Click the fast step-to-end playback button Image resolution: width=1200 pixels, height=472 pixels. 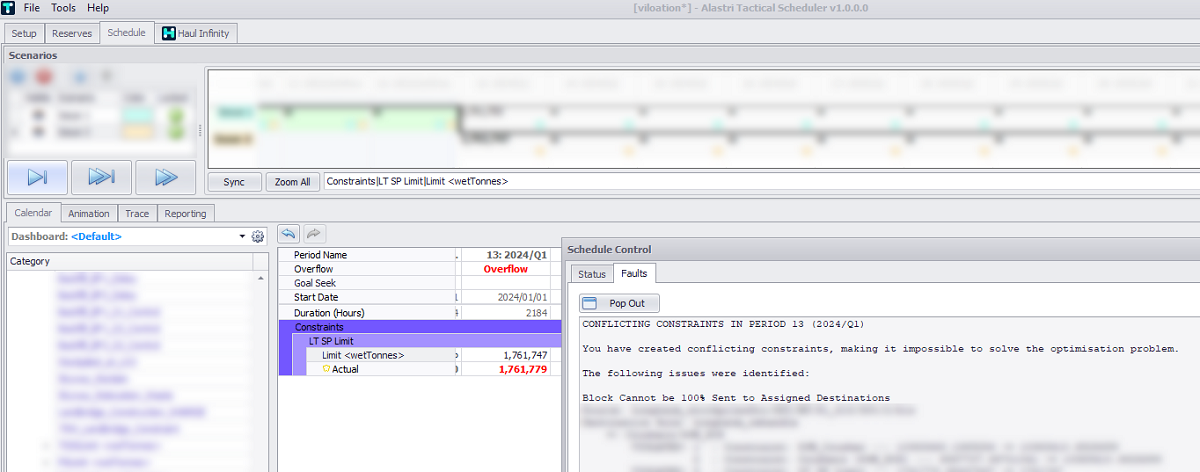pyautogui.click(x=101, y=177)
